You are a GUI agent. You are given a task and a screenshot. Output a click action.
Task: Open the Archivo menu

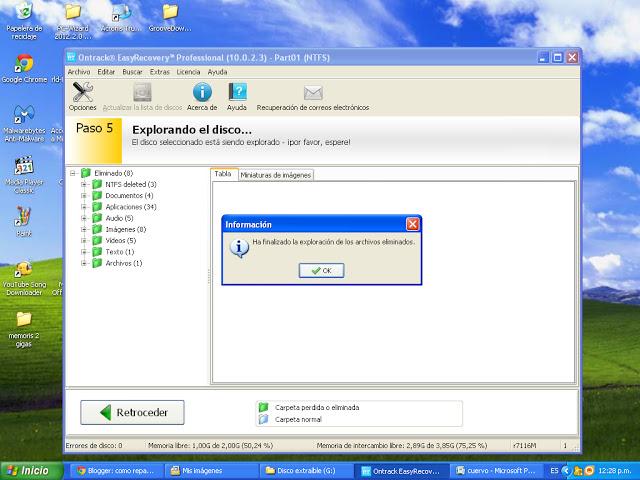(x=78, y=72)
